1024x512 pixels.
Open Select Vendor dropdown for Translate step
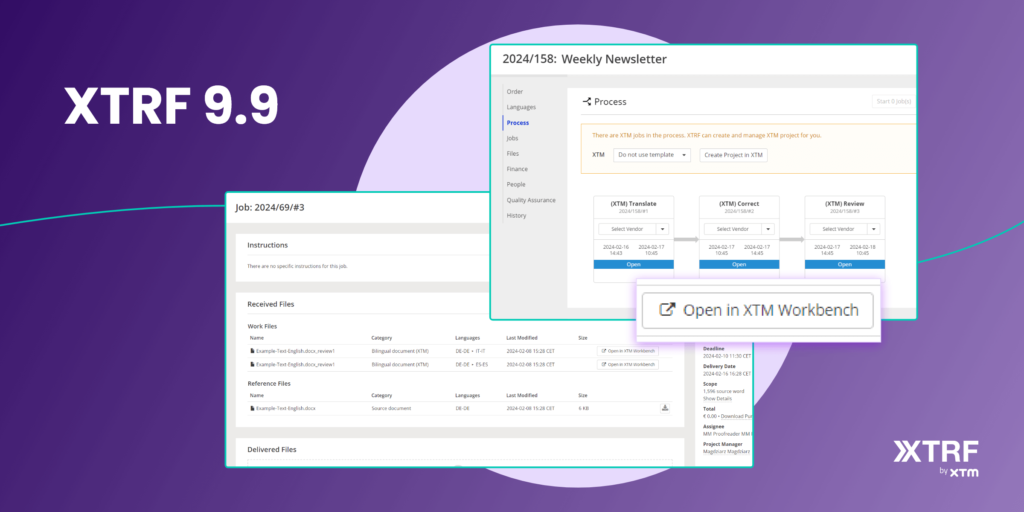click(662, 229)
